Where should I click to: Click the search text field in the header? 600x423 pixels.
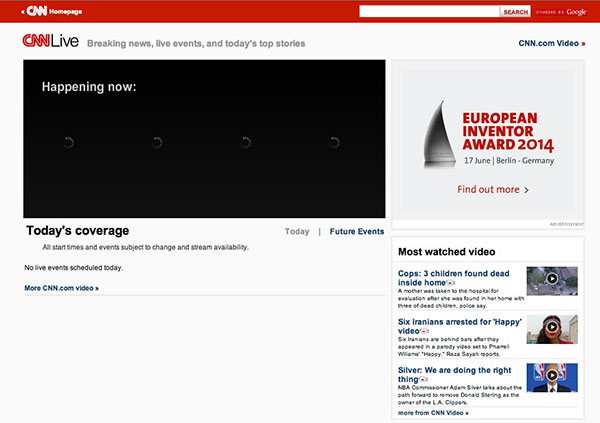pos(429,11)
